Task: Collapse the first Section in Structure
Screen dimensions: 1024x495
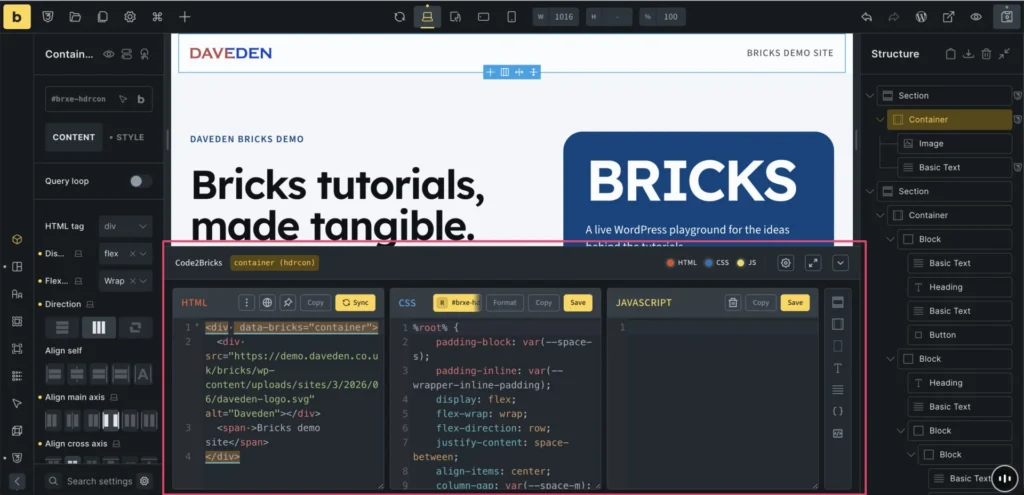Action: (x=869, y=96)
